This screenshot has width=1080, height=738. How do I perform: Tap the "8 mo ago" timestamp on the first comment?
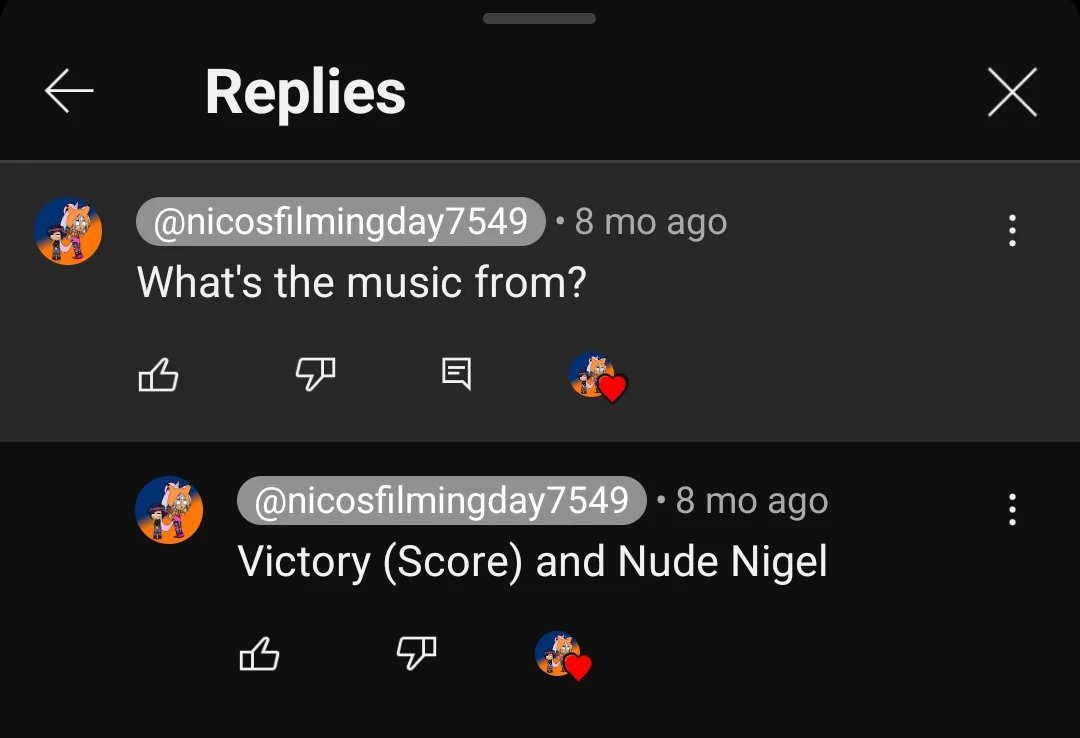coord(650,221)
